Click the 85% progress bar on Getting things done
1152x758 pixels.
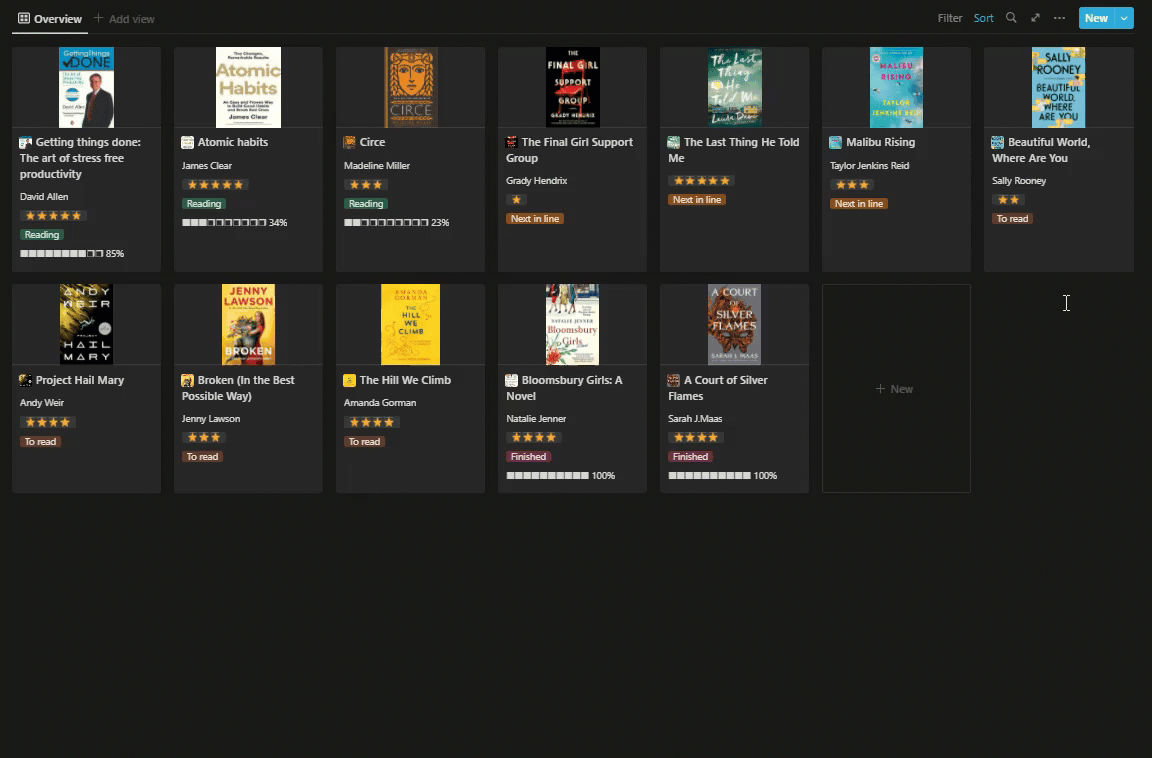point(72,253)
